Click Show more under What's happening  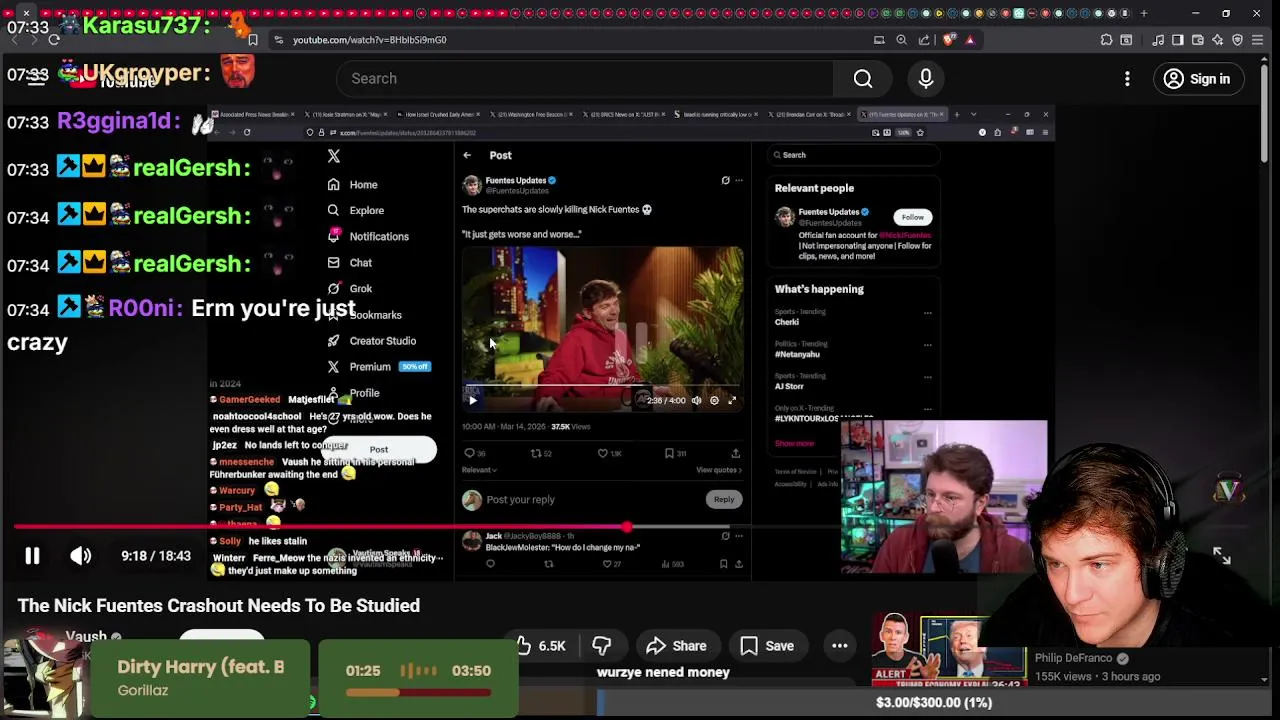click(x=794, y=443)
